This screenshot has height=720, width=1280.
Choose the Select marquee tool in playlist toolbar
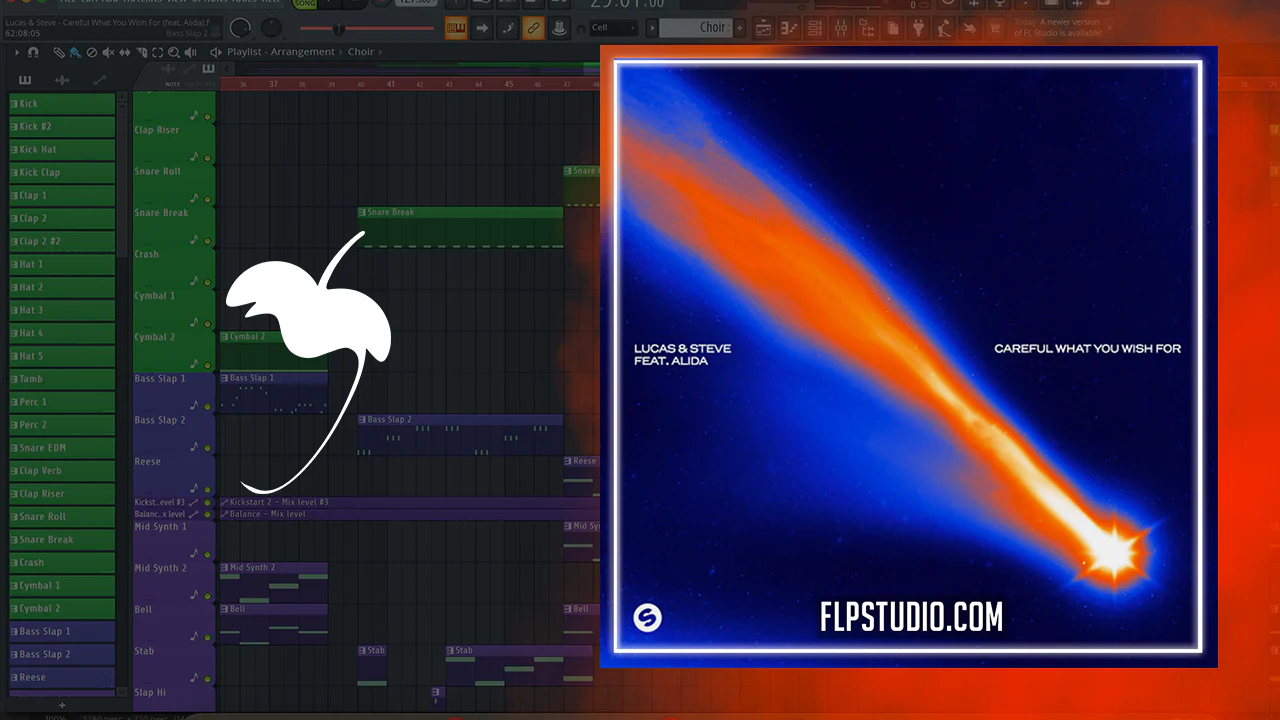(158, 52)
